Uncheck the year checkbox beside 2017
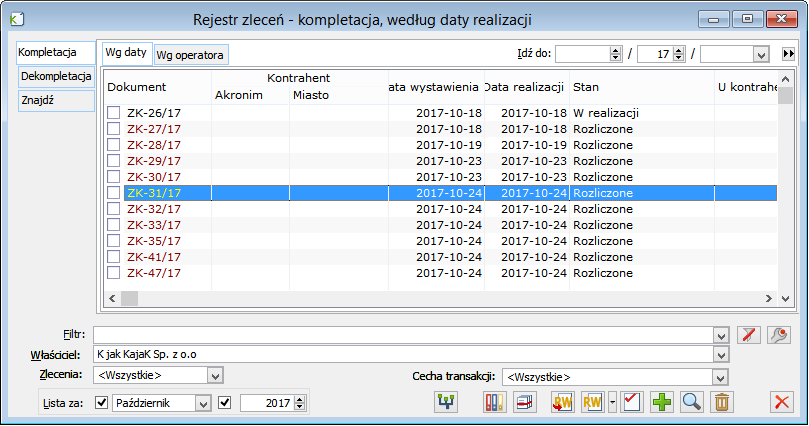 pos(224,402)
